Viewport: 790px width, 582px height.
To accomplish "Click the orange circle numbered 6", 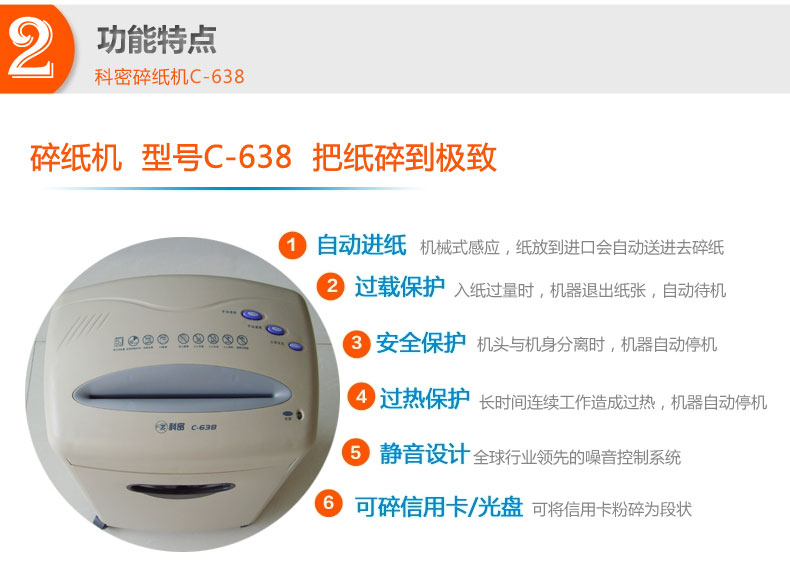I will [328, 502].
